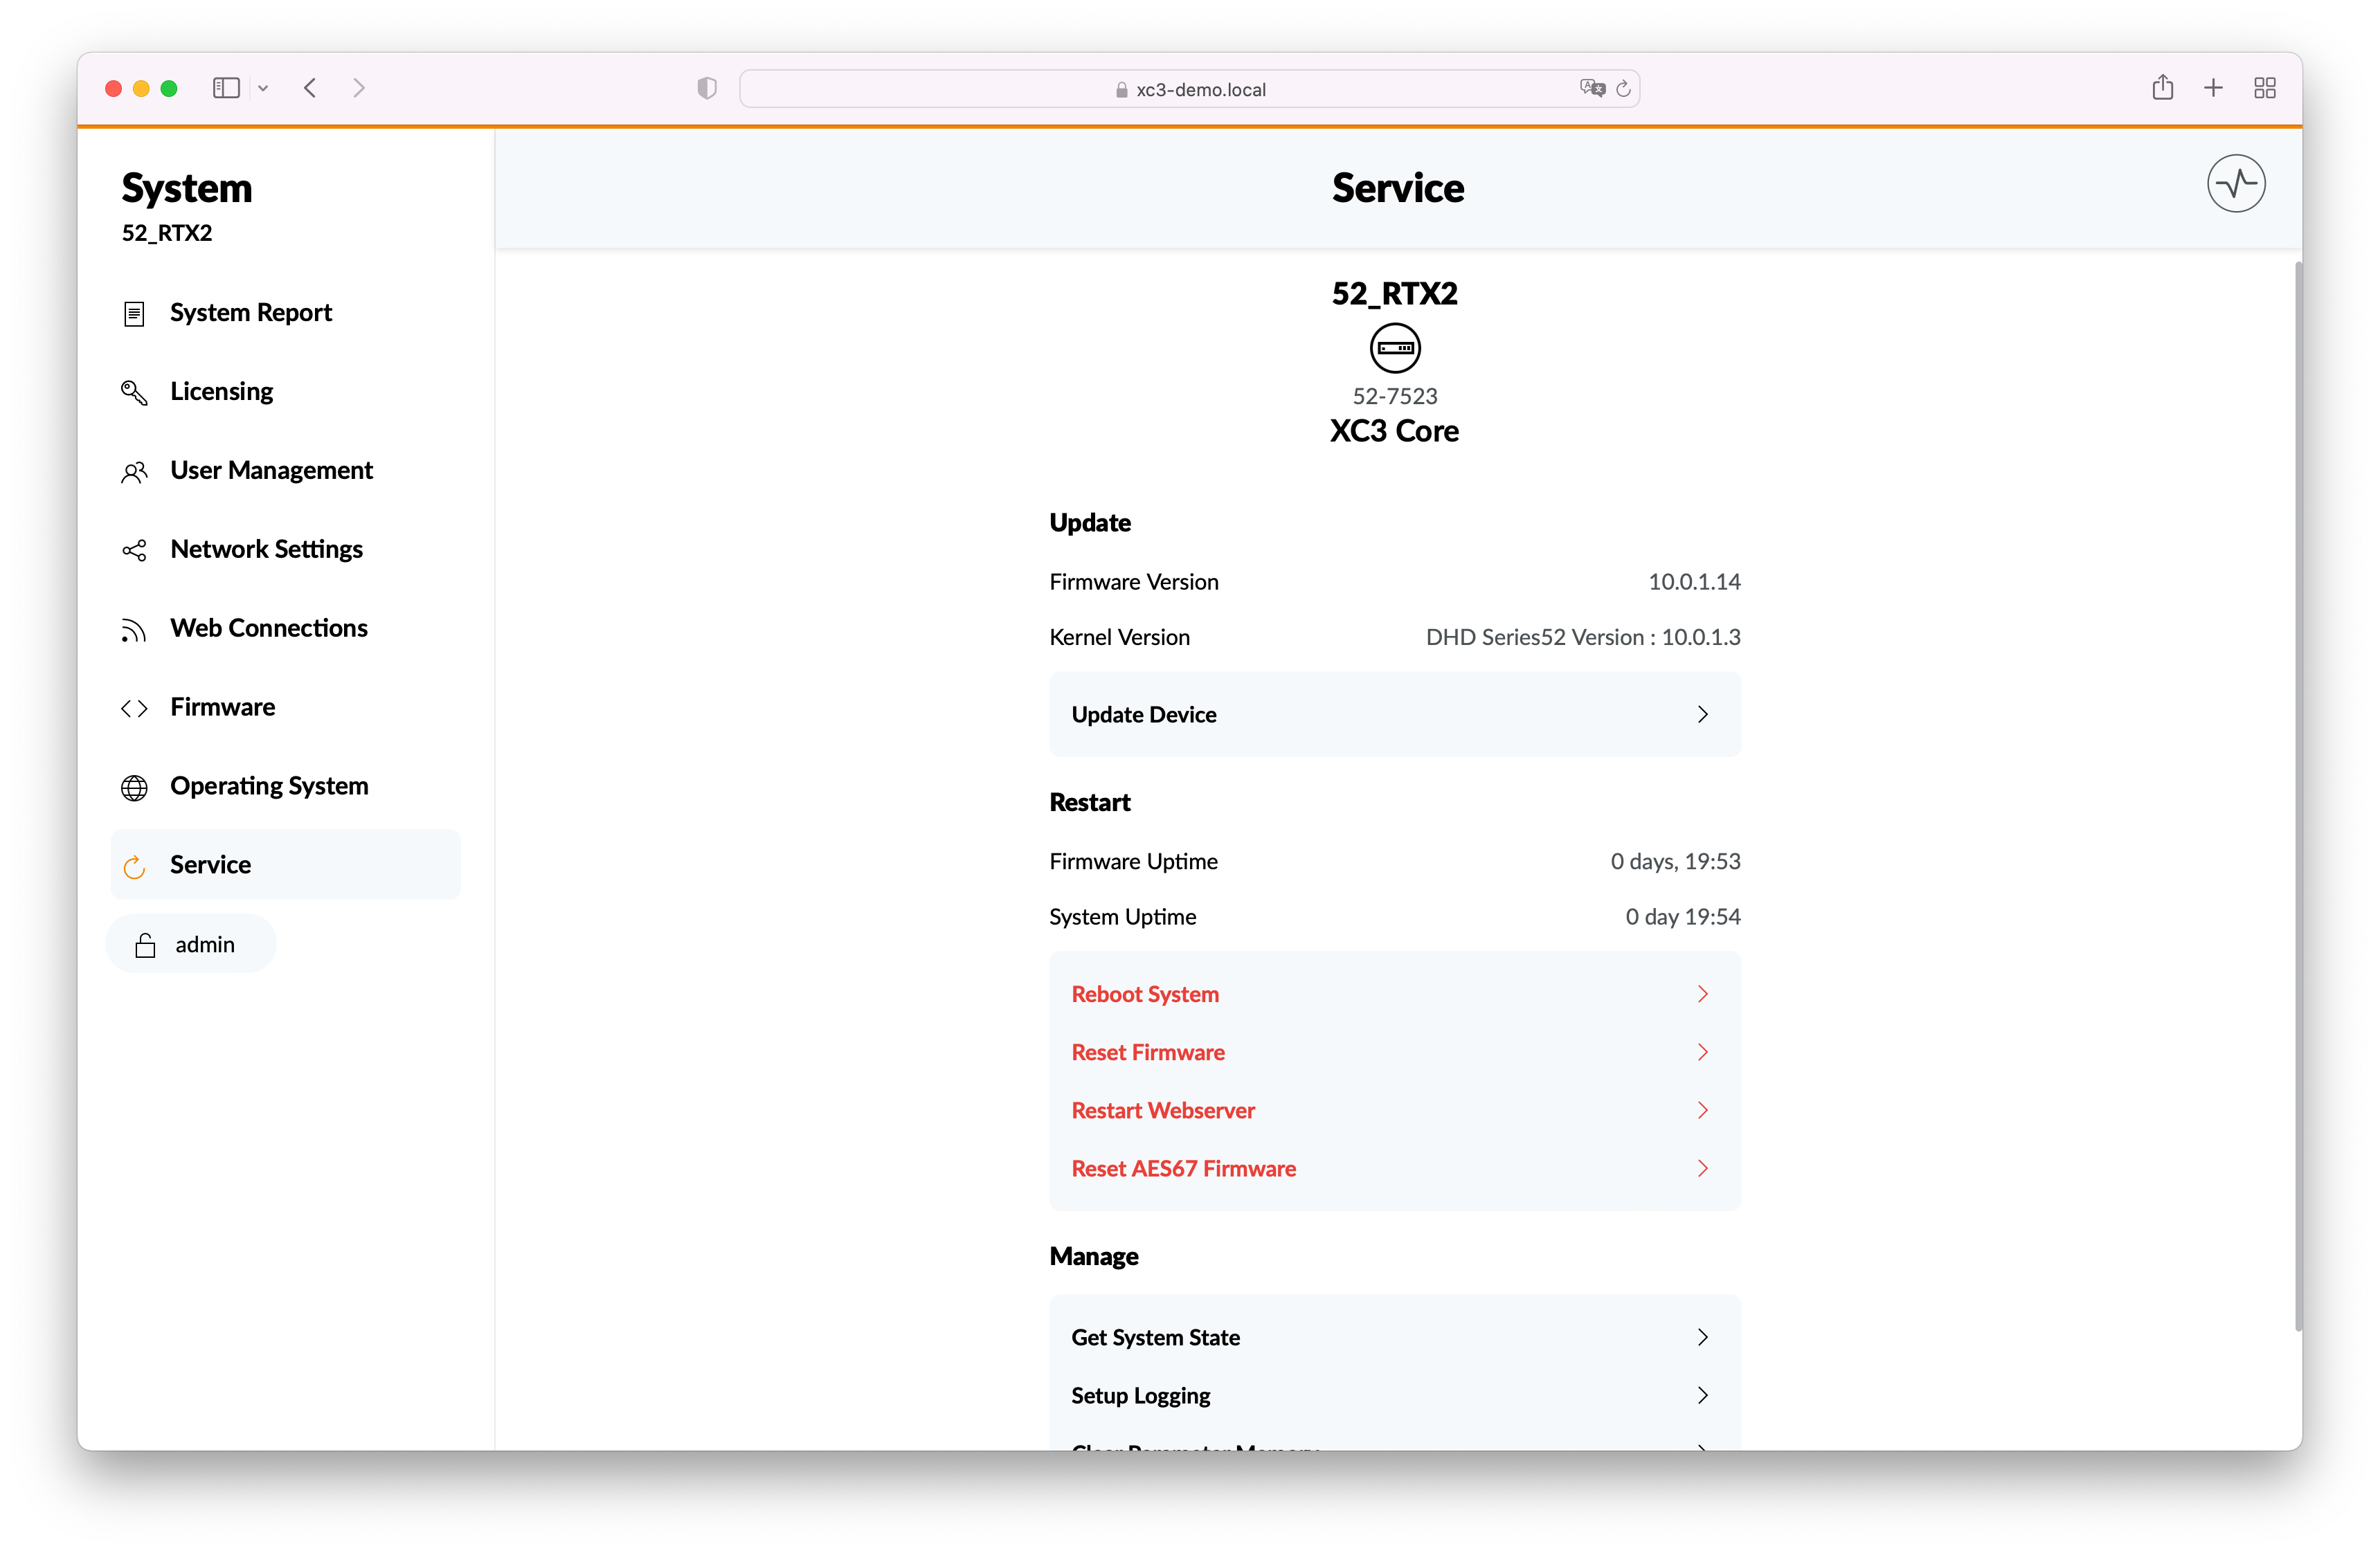2380x1553 pixels.
Task: Open a new tab with plus icon
Action: [x=2213, y=88]
